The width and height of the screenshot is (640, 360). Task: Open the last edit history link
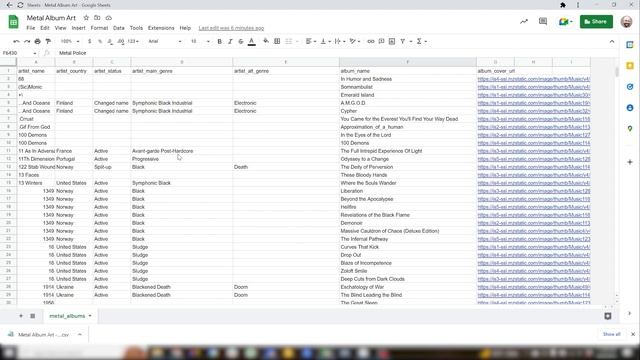(x=231, y=28)
